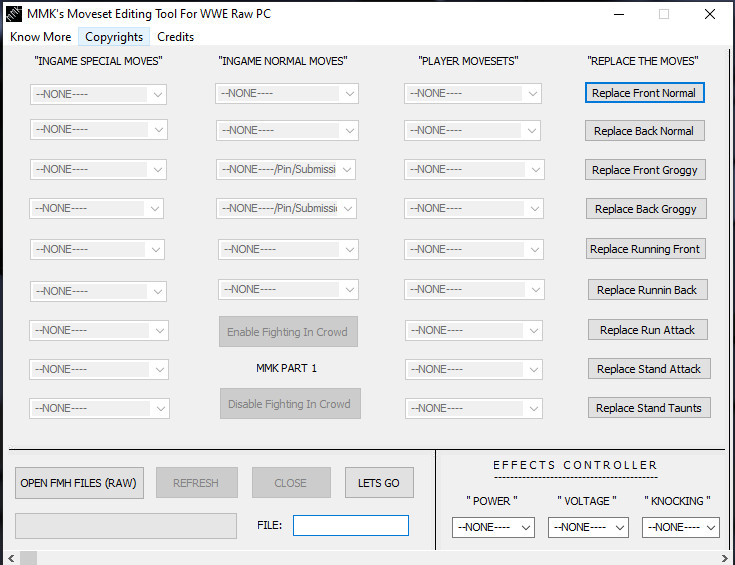Click the left arrow of horizontal scrollbar
The width and height of the screenshot is (735, 565).
click(x=11, y=558)
